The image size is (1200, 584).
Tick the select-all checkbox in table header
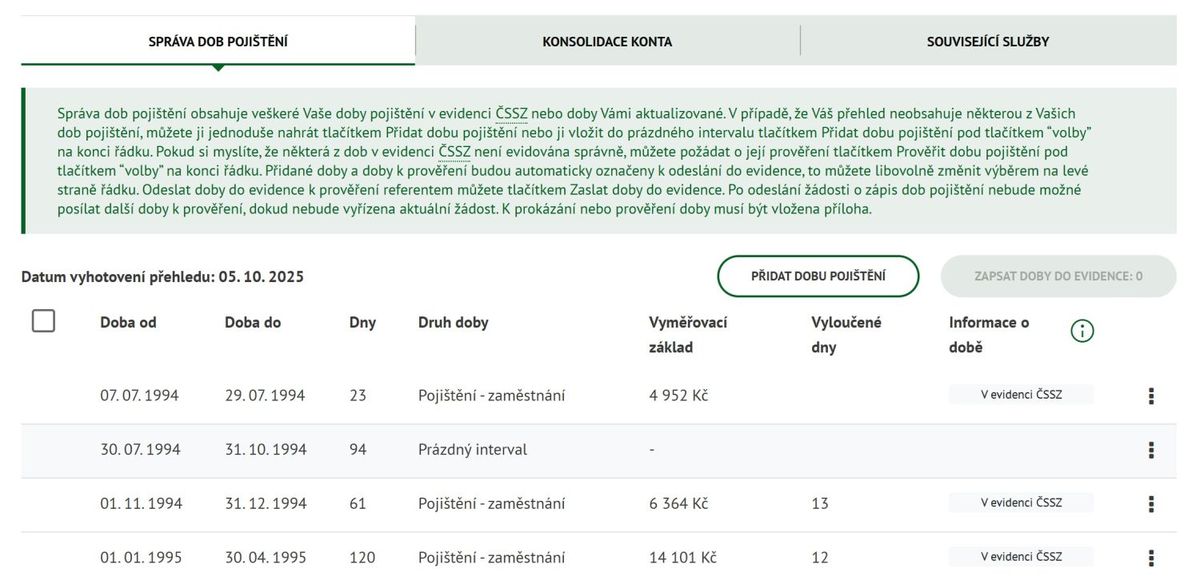(x=43, y=321)
